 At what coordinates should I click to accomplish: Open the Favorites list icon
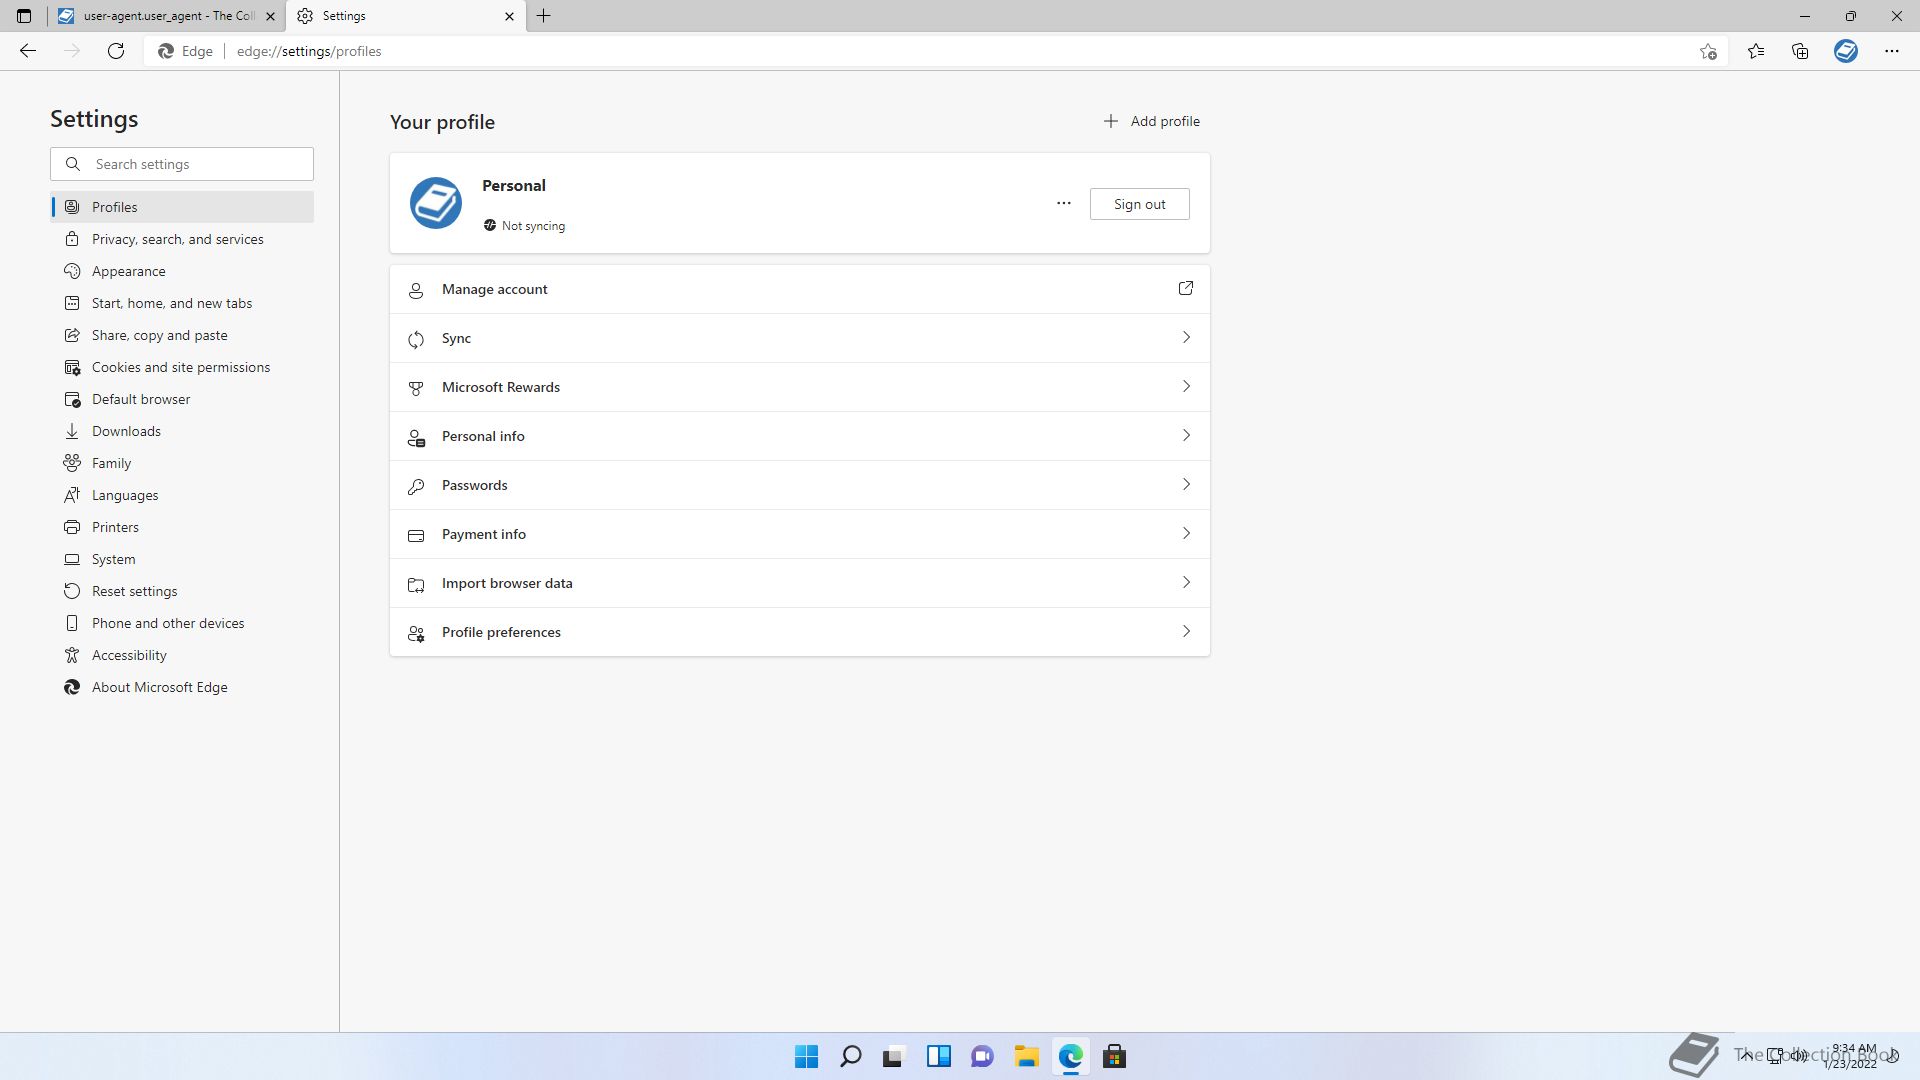[x=1756, y=51]
